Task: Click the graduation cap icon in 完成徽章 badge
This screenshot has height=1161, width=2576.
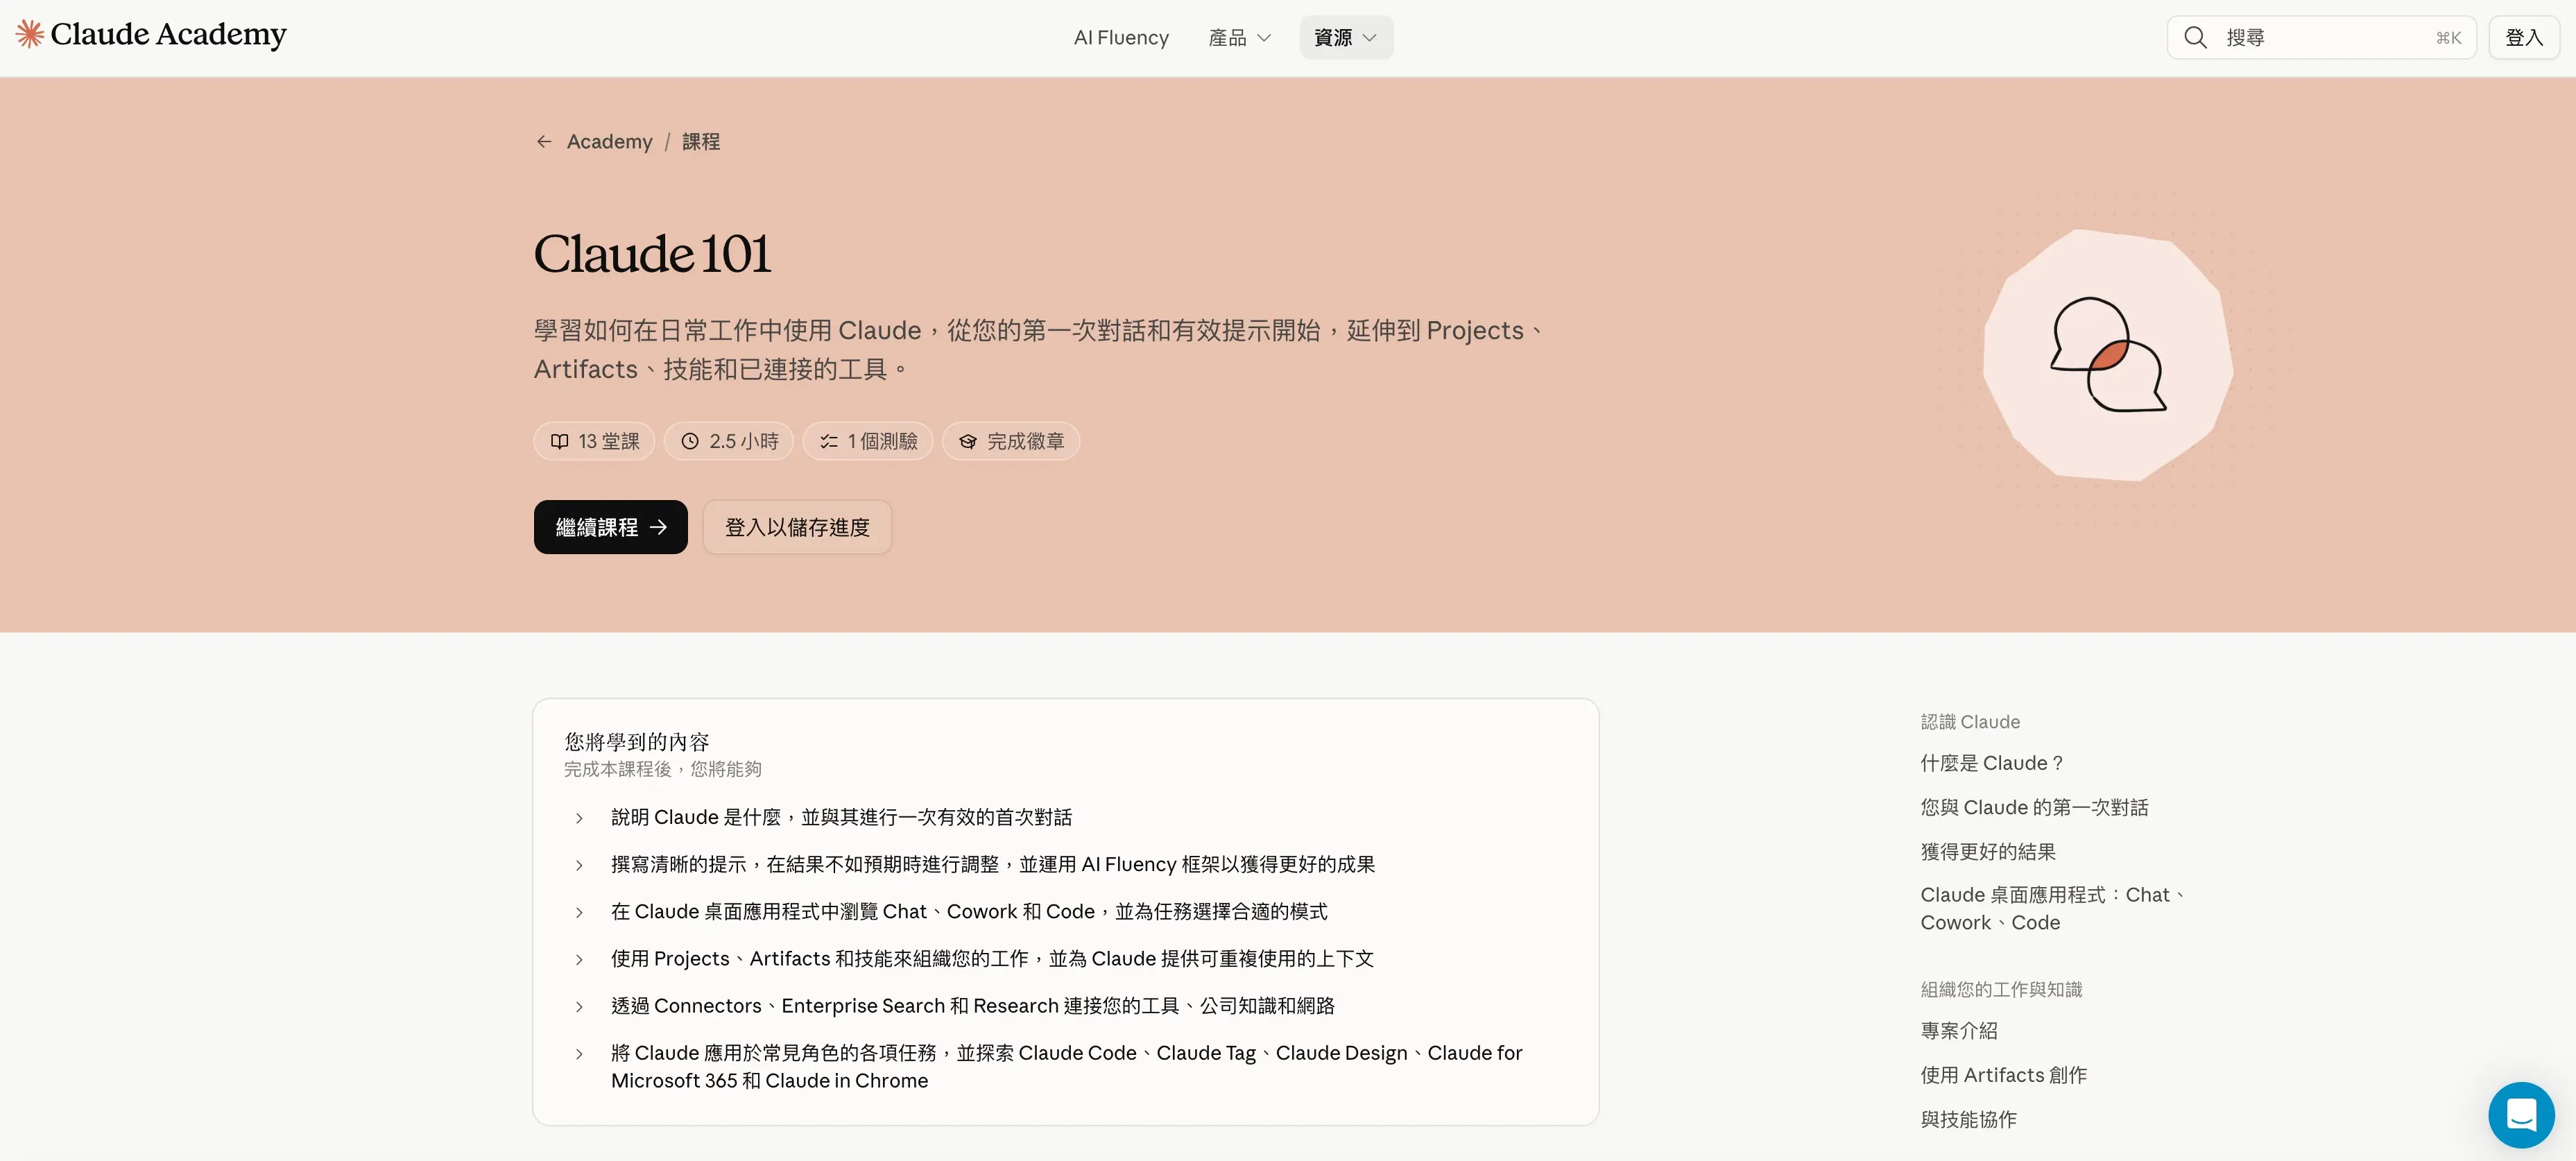Action: pos(968,442)
